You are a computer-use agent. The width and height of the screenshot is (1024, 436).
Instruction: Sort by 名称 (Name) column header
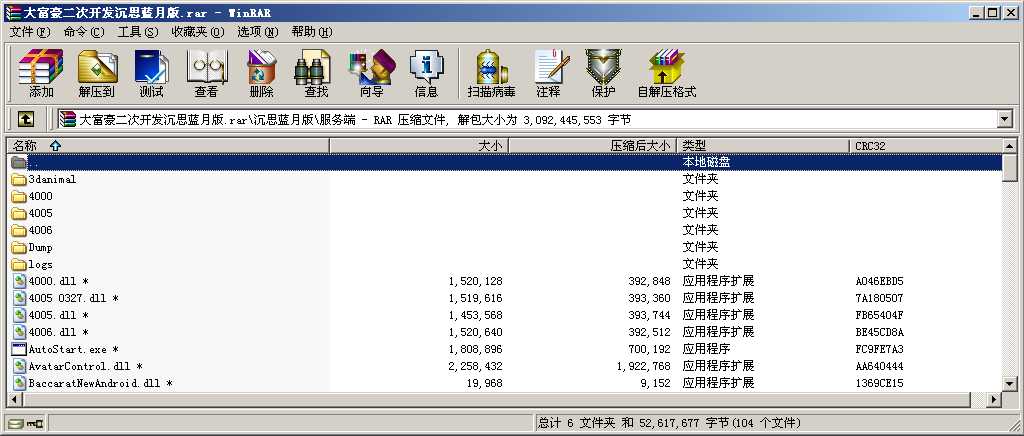[x=168, y=146]
